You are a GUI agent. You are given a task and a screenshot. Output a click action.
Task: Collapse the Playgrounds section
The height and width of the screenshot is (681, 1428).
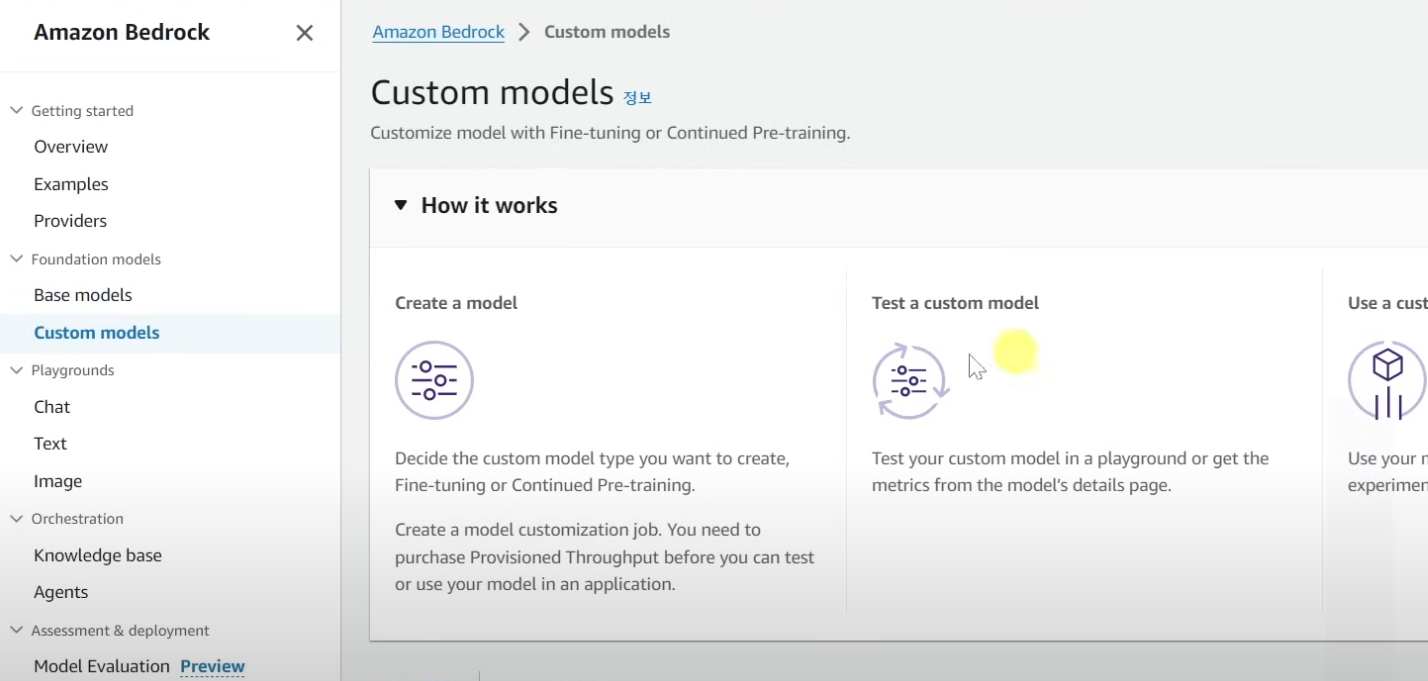16,369
